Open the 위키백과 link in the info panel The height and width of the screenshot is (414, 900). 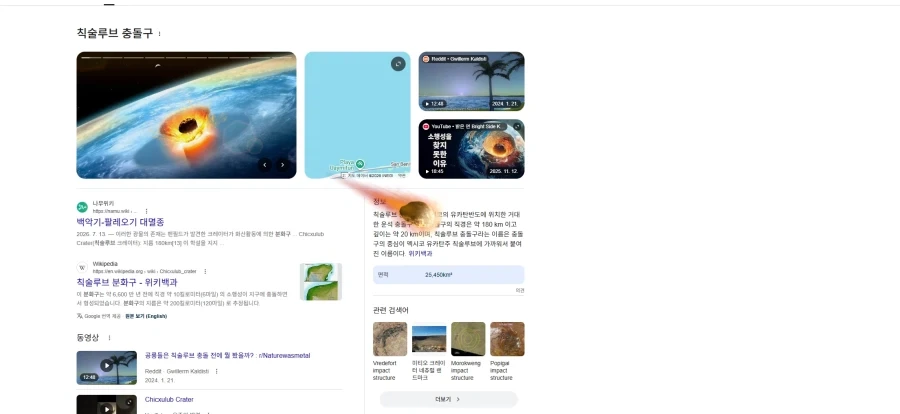pyautogui.click(x=420, y=253)
